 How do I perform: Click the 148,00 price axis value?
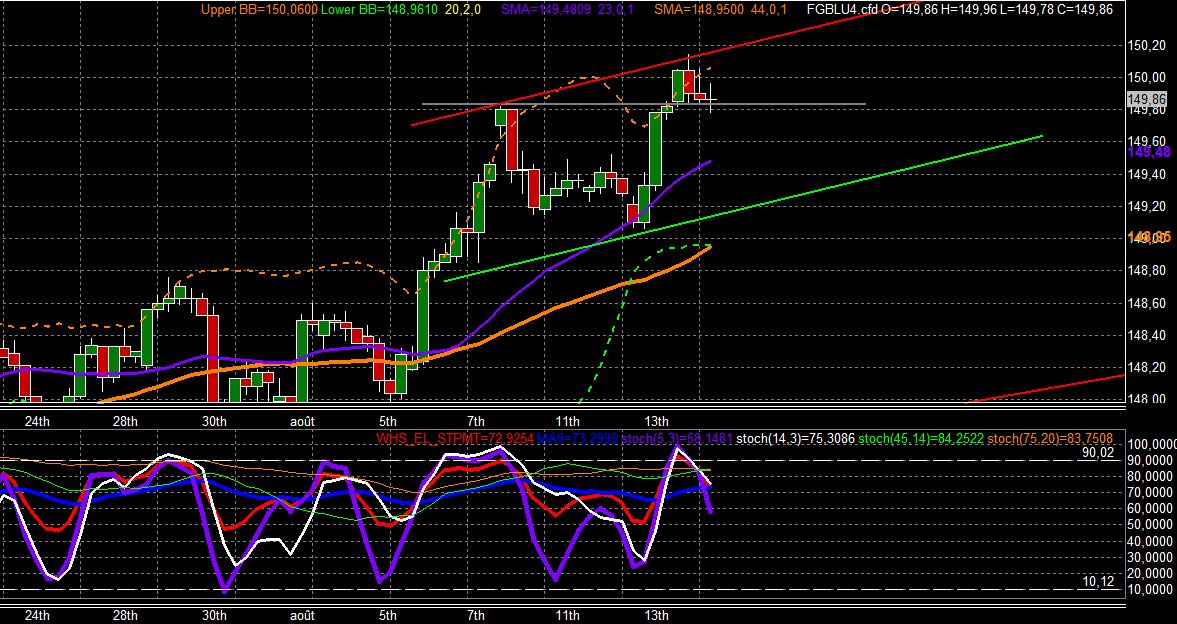click(x=1147, y=398)
